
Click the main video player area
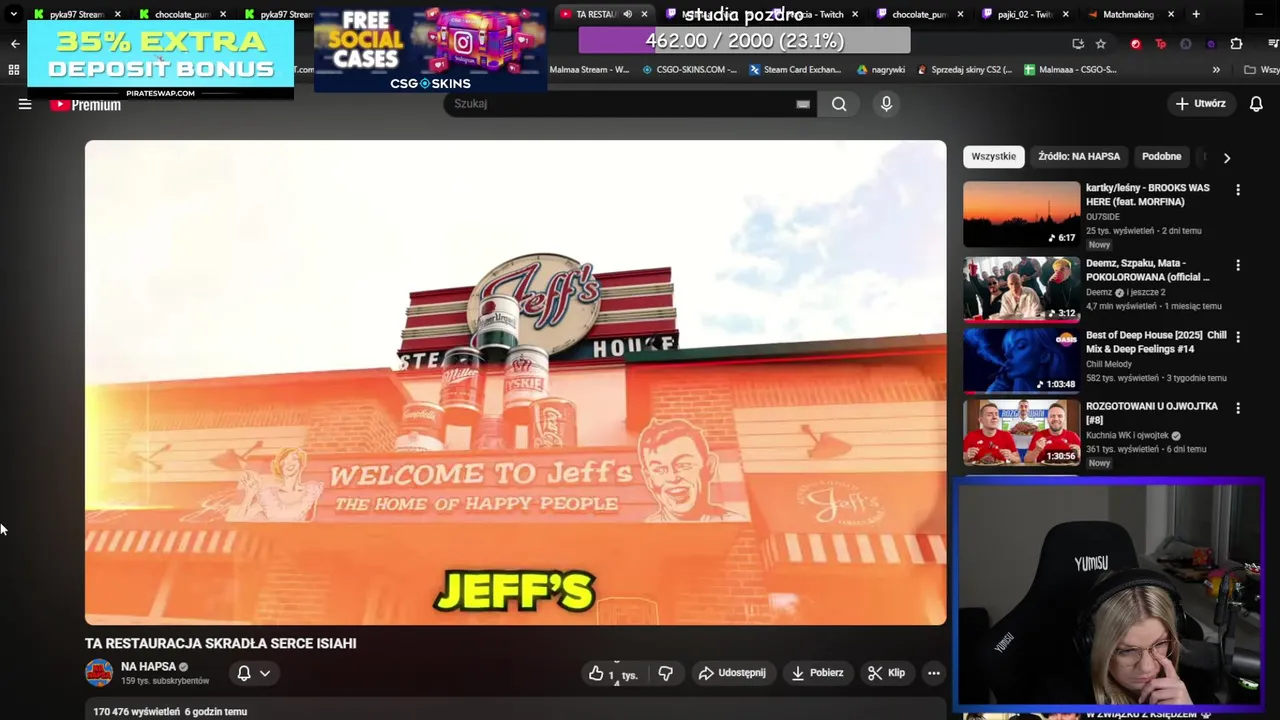tap(515, 382)
